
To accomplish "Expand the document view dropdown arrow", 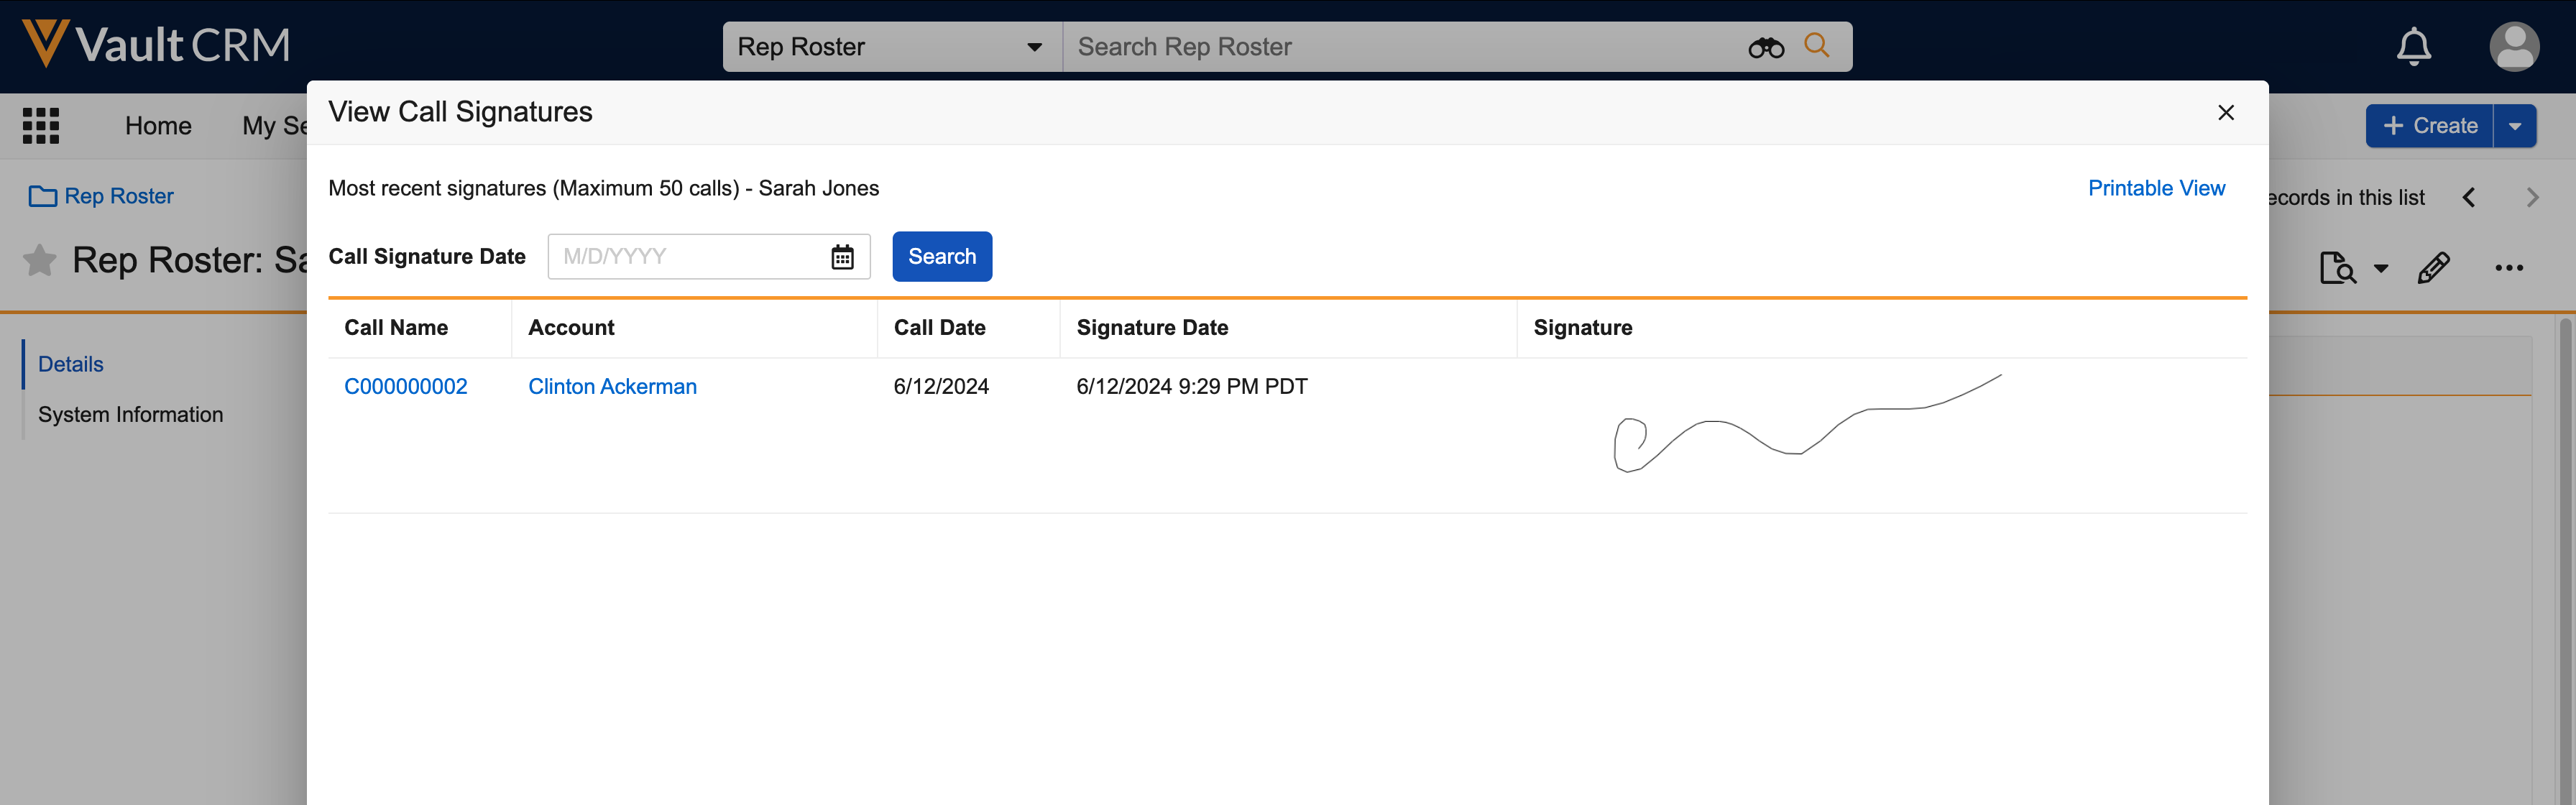I will 2381,268.
